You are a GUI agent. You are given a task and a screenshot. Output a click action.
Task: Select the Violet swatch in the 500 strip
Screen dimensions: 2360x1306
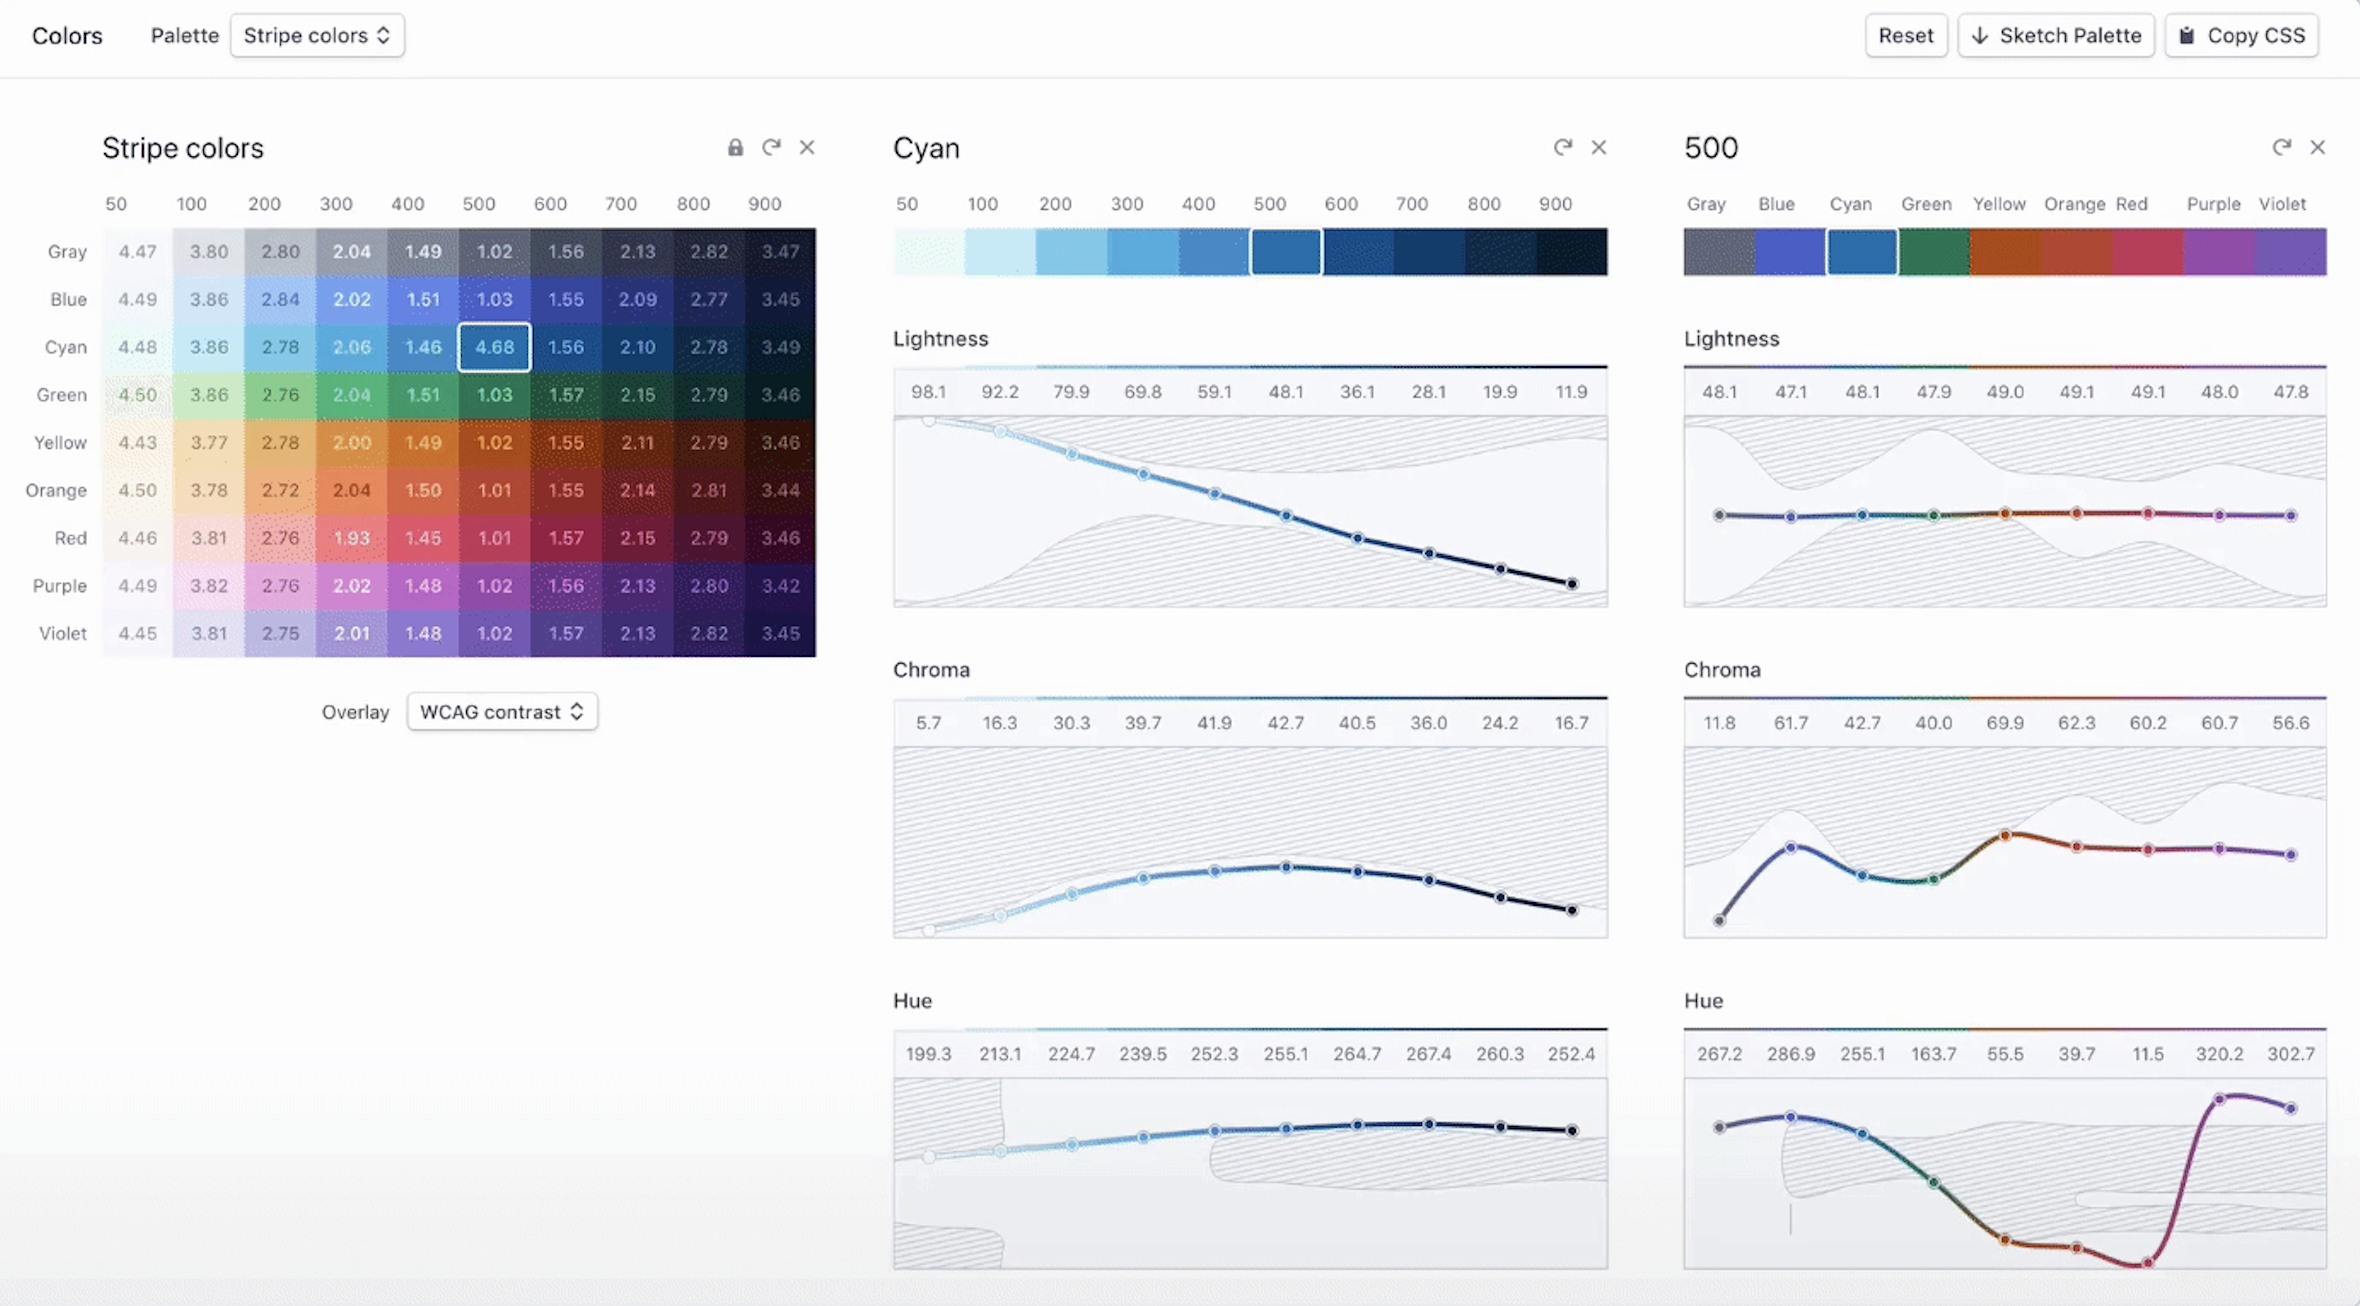[2291, 252]
